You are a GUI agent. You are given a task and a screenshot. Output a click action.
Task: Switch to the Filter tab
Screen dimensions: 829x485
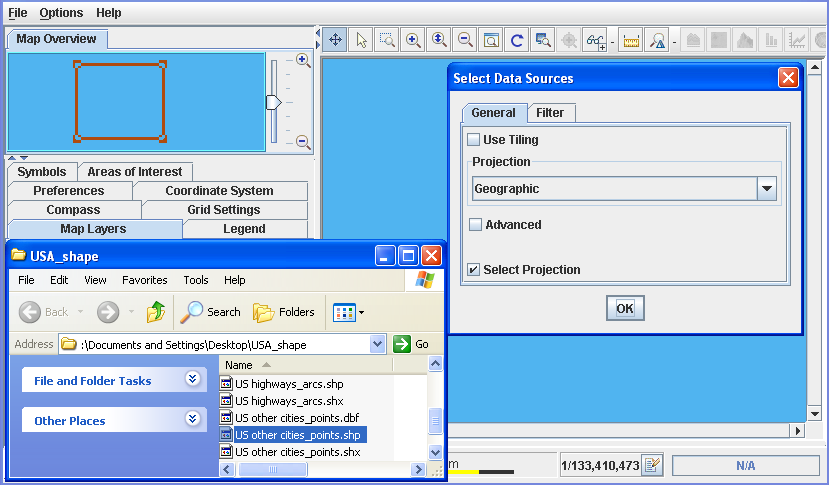pyautogui.click(x=550, y=113)
